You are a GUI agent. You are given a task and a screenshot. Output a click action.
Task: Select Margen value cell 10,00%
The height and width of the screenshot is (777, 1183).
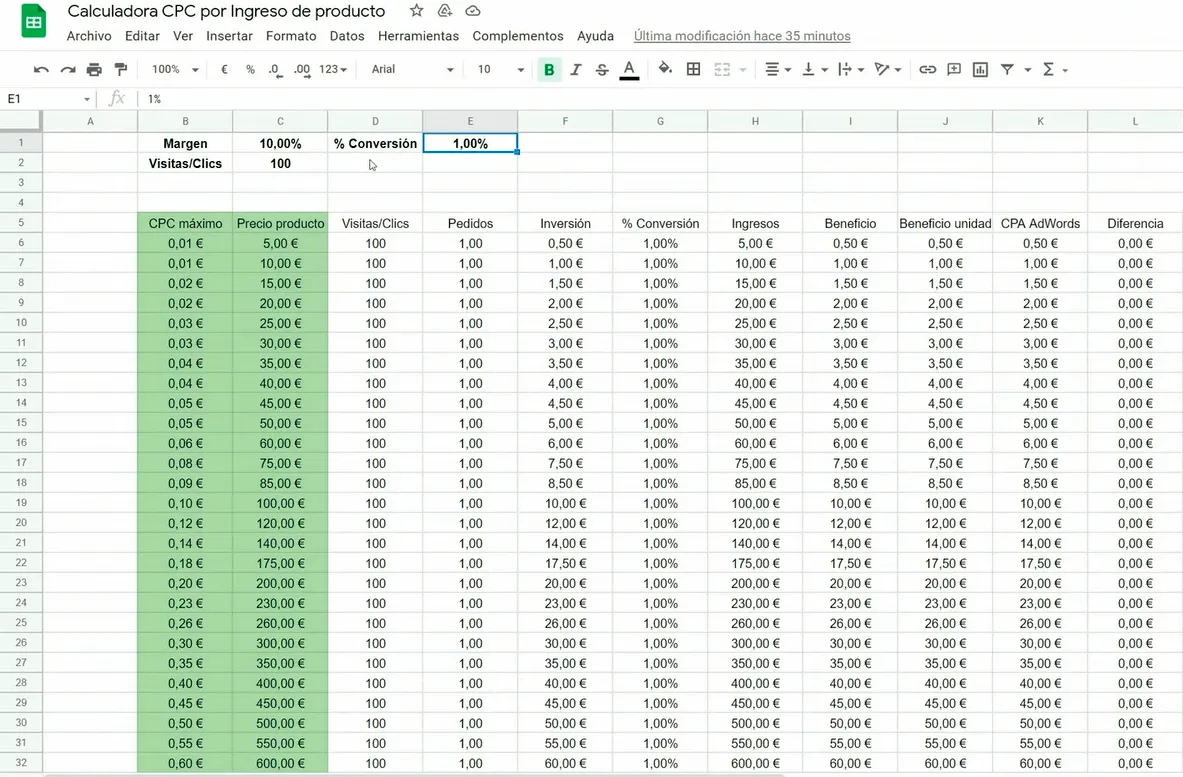(280, 143)
